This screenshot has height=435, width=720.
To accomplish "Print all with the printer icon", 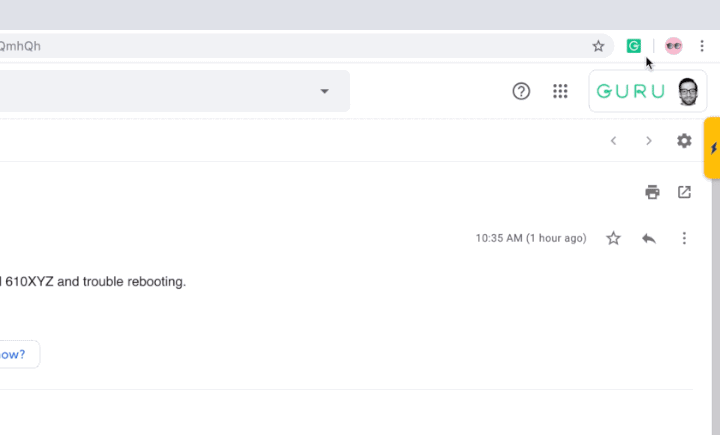I will tap(652, 192).
